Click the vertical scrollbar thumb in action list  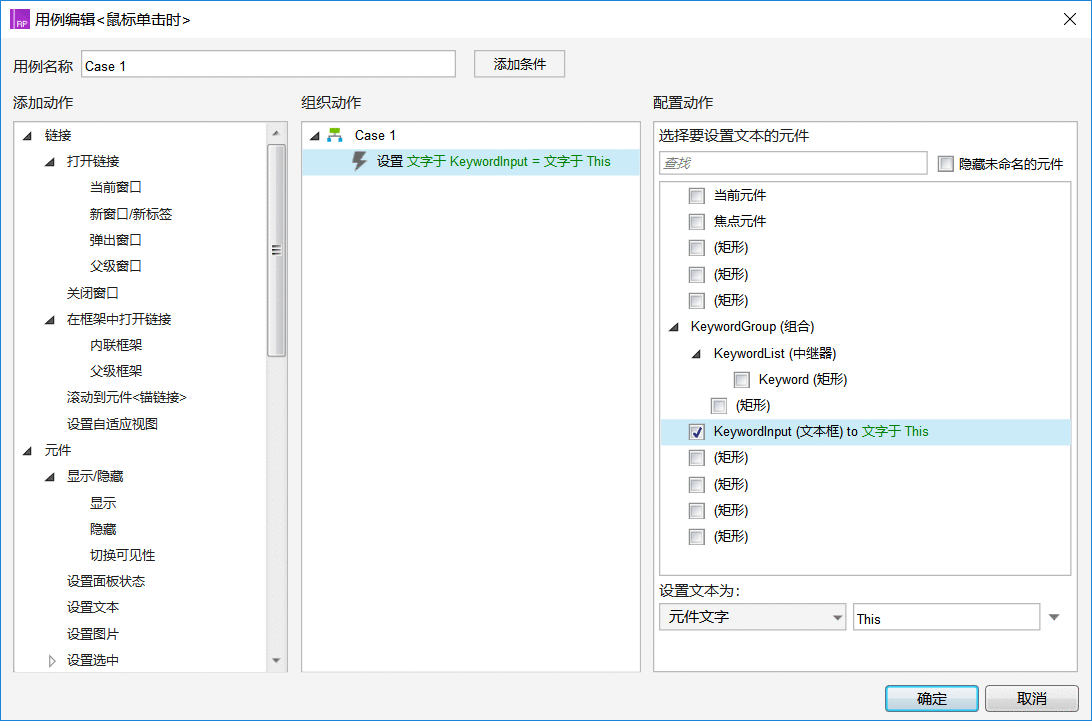coord(276,250)
